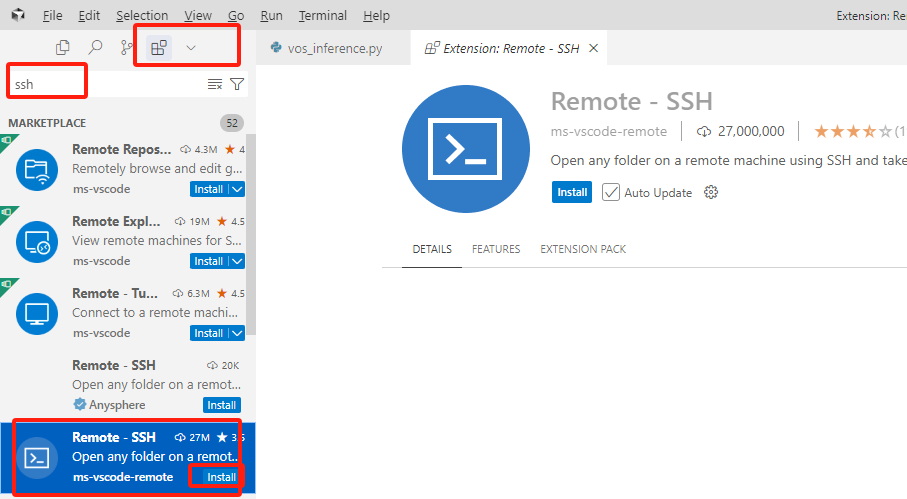
Task: Select the DETAILS tab
Action: [432, 249]
